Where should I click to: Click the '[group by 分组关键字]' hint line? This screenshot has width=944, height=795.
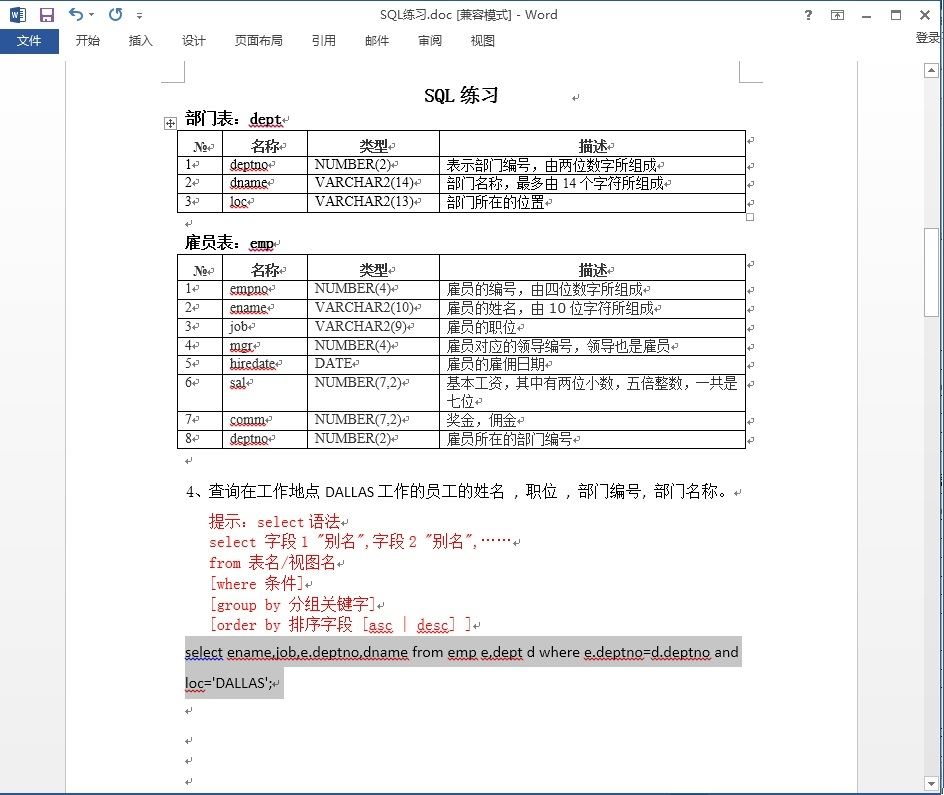pos(293,604)
